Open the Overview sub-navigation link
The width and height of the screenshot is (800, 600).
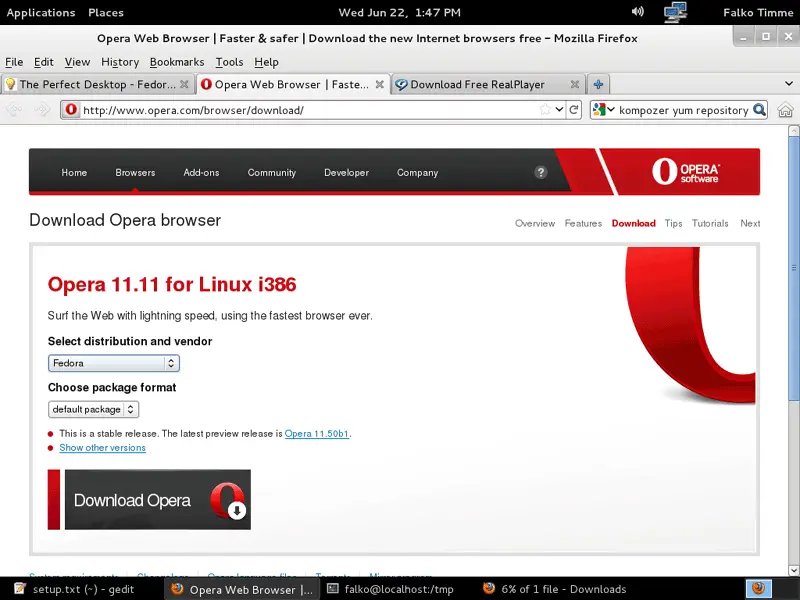535,223
